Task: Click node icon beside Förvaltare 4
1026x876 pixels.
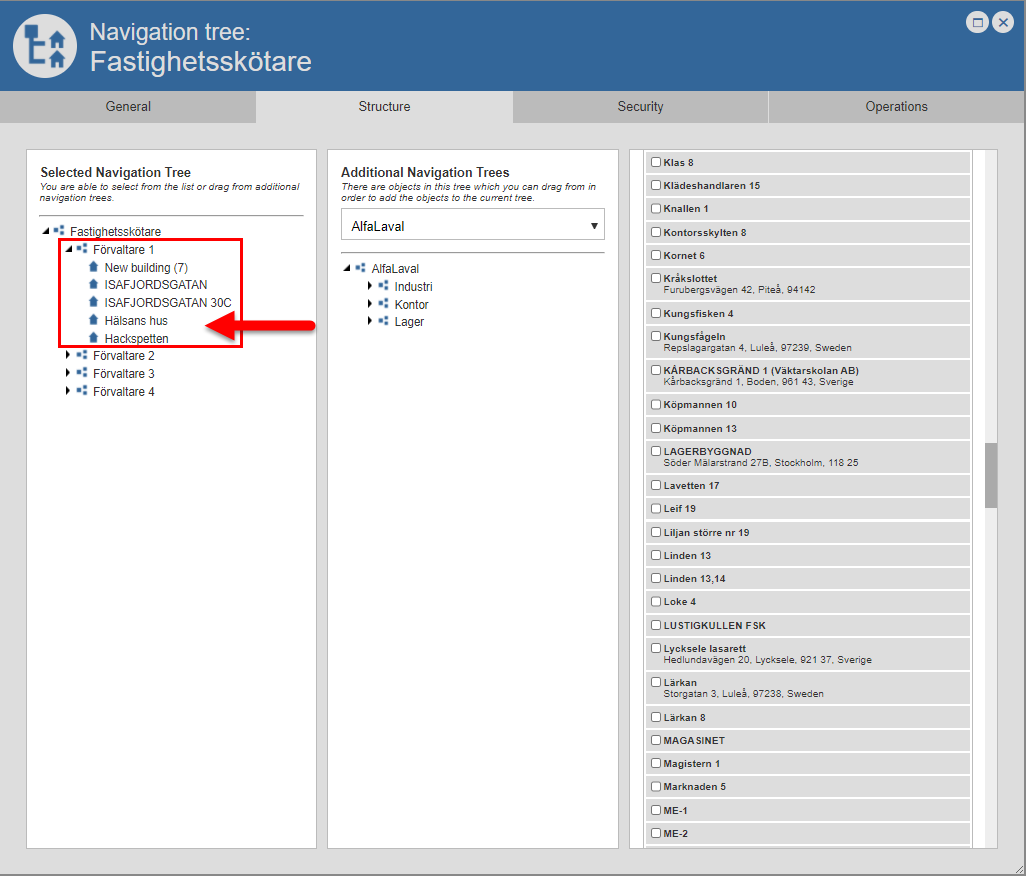Action: (x=82, y=391)
